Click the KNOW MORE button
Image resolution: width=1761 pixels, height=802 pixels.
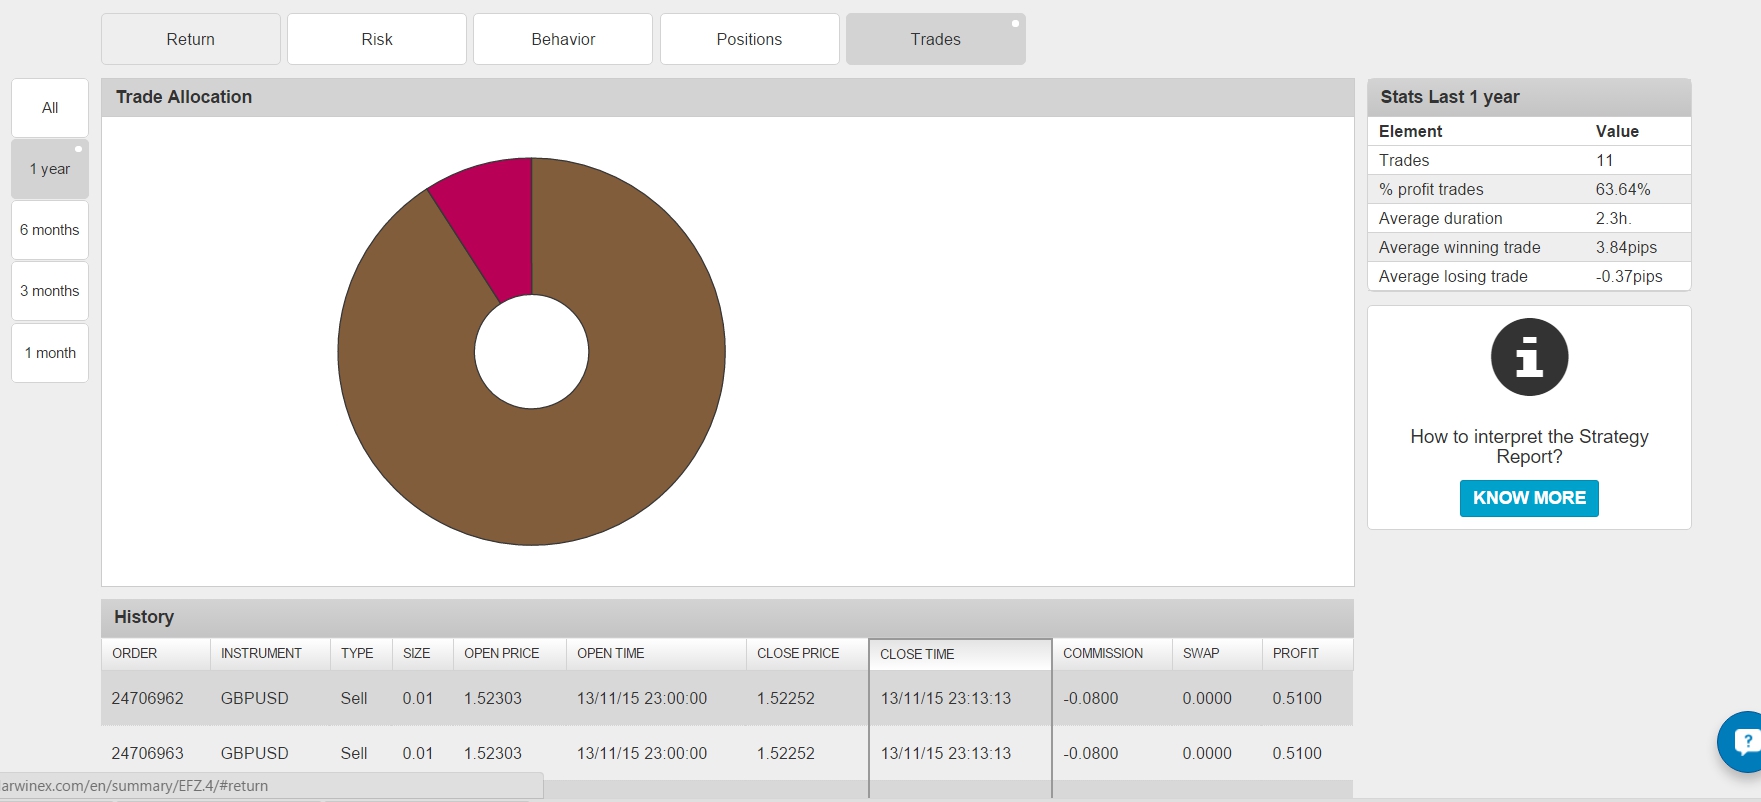tap(1529, 498)
